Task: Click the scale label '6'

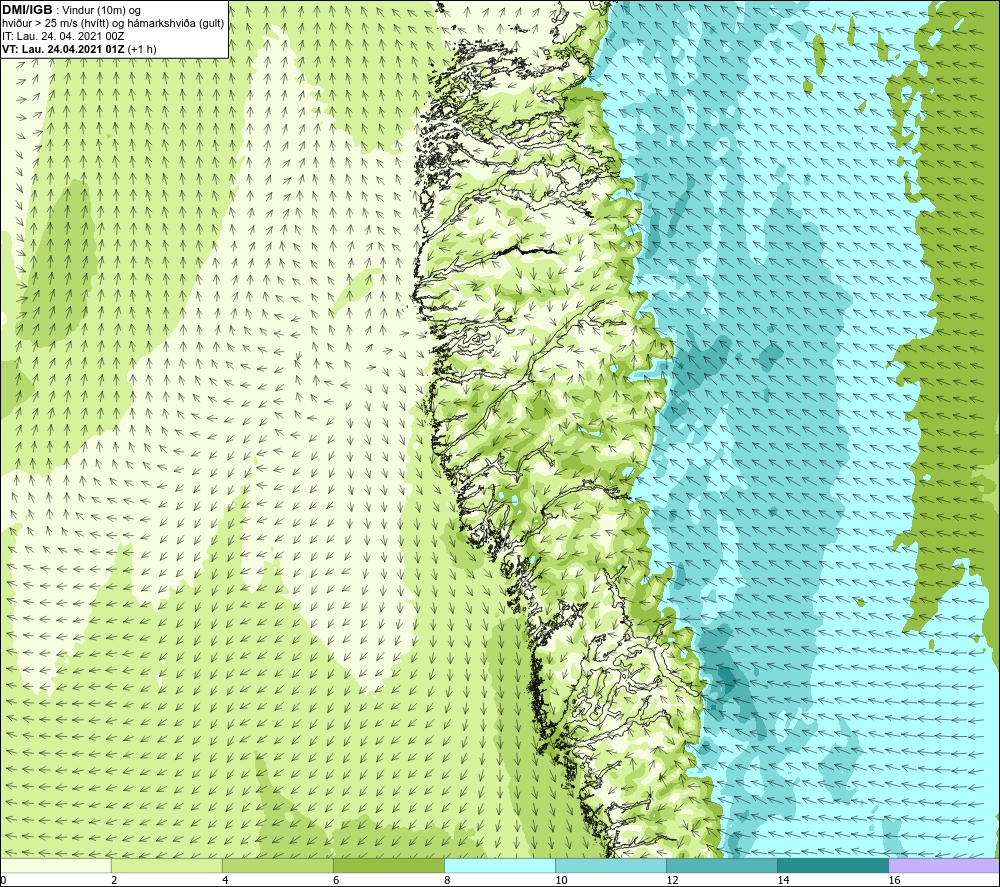Action: (336, 880)
